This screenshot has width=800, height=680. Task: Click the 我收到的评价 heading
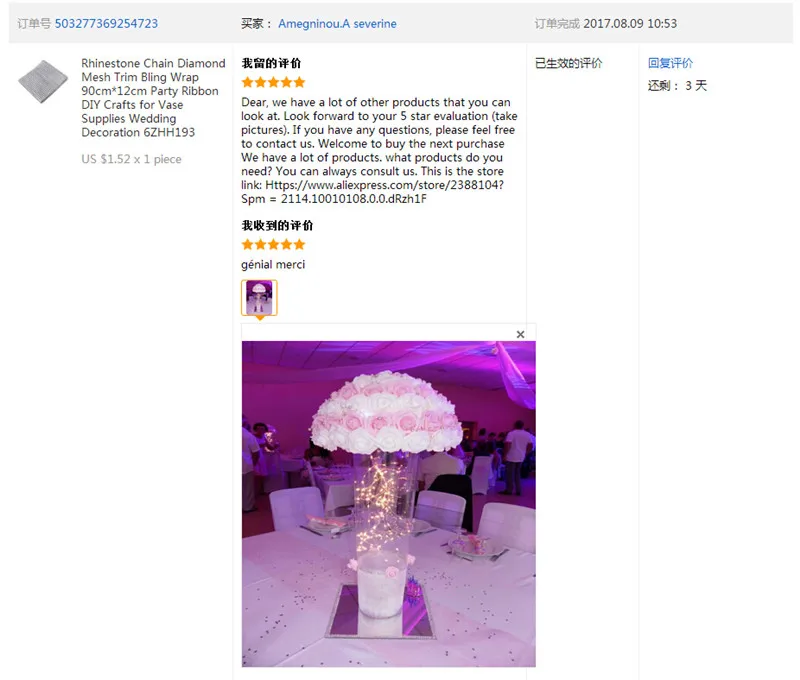pyautogui.click(x=277, y=225)
